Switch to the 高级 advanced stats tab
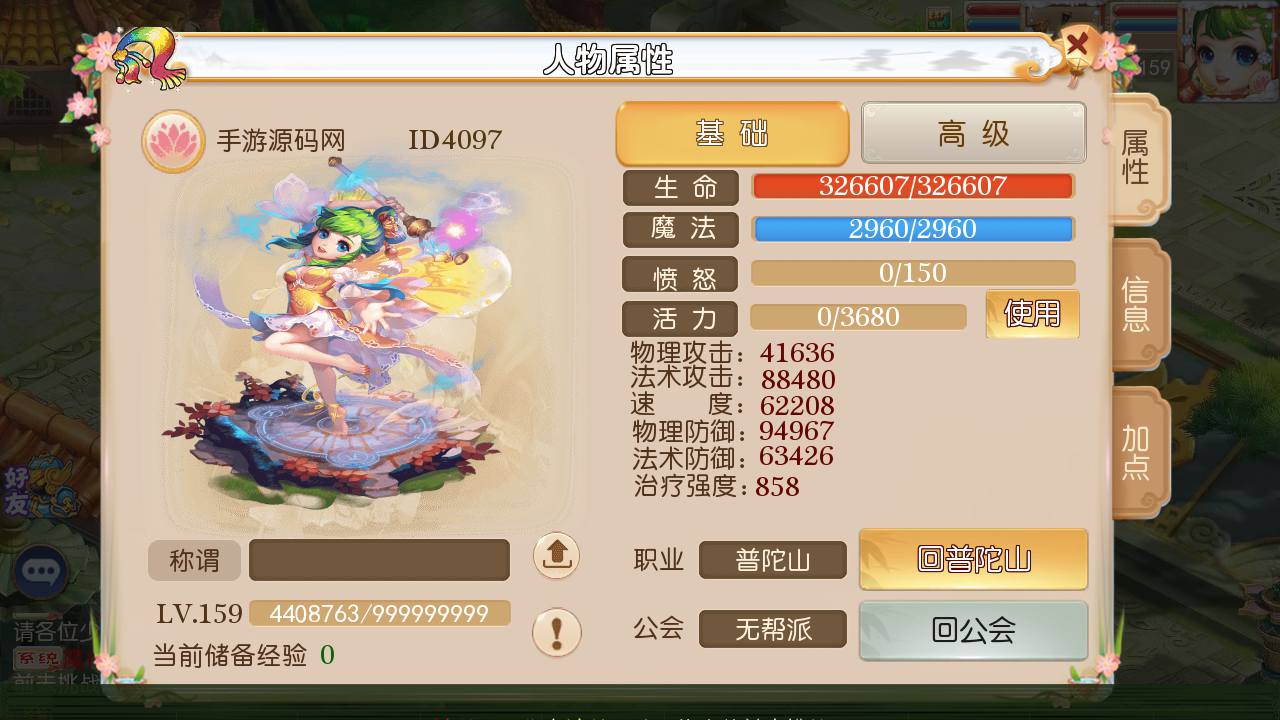1280x720 pixels. (974, 133)
